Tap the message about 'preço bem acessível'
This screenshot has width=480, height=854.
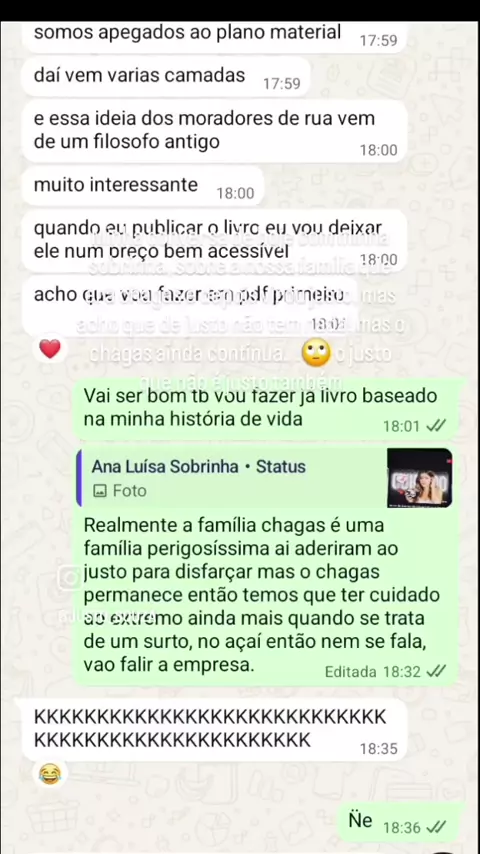click(x=214, y=241)
